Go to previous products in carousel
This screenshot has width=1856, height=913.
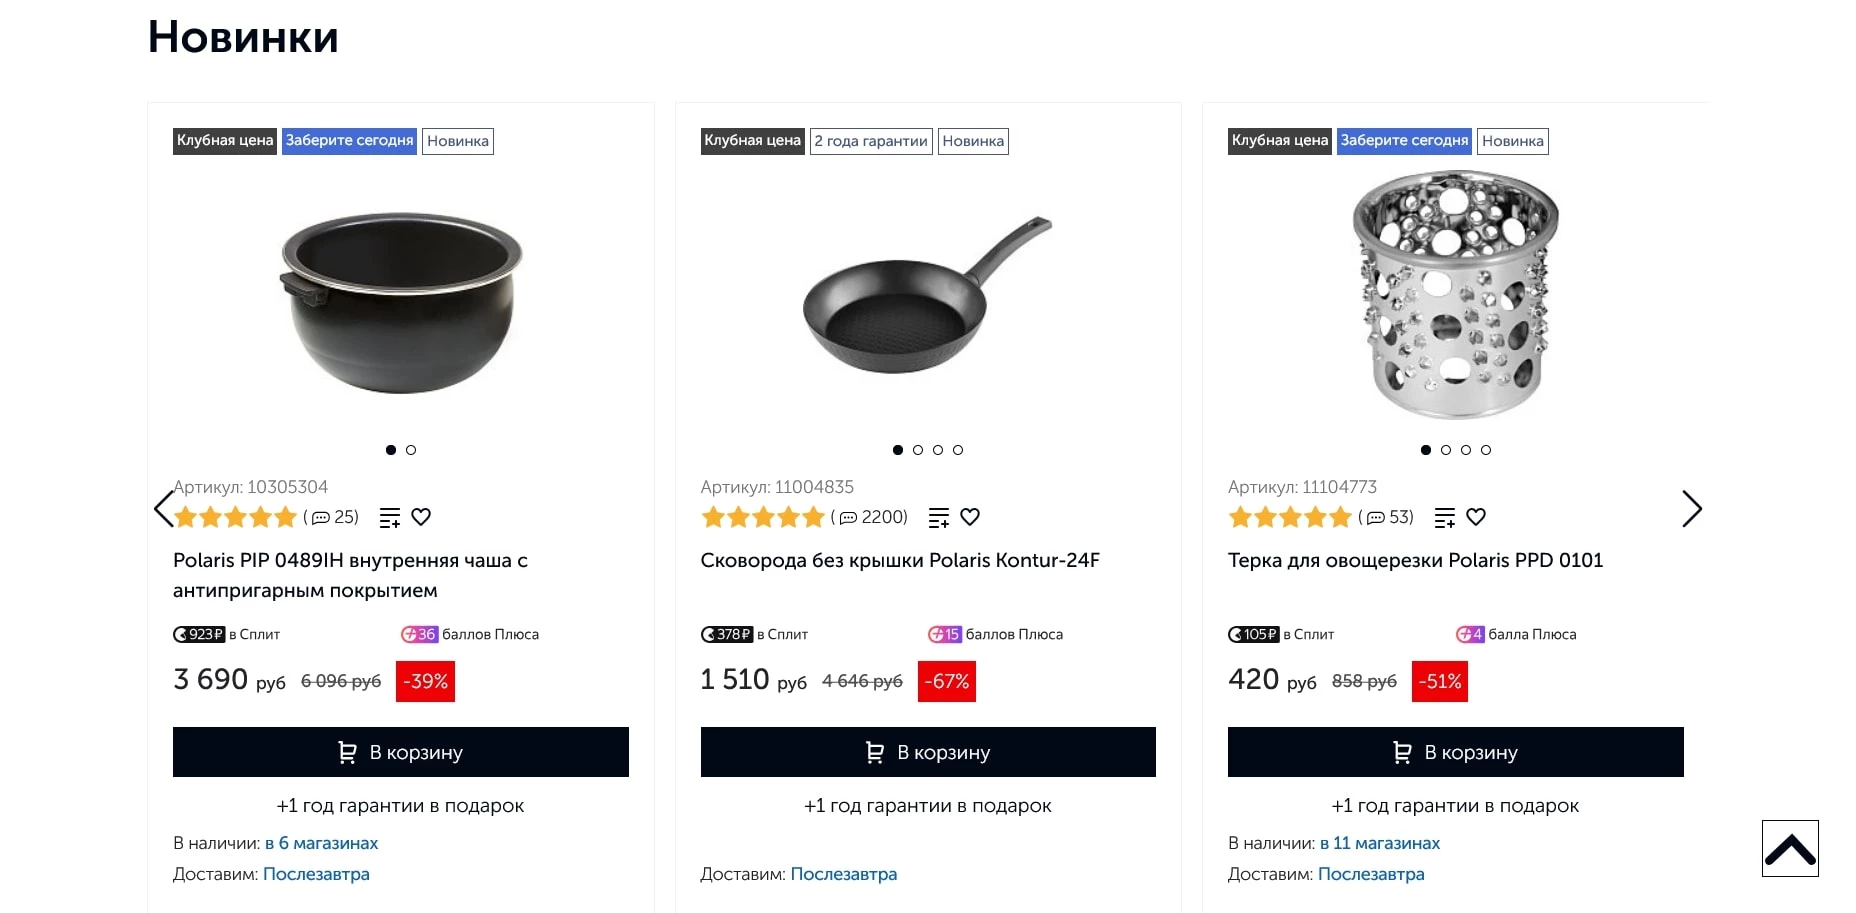[x=163, y=509]
